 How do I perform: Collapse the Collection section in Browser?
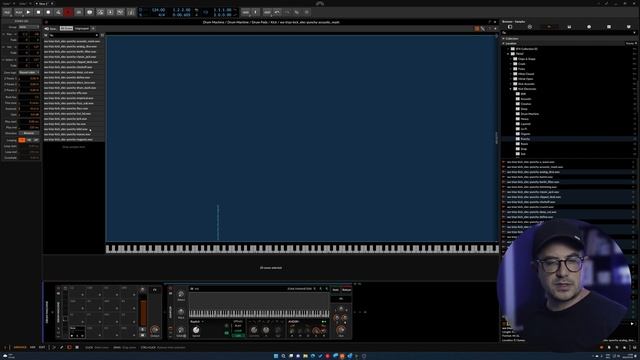pyautogui.click(x=504, y=38)
